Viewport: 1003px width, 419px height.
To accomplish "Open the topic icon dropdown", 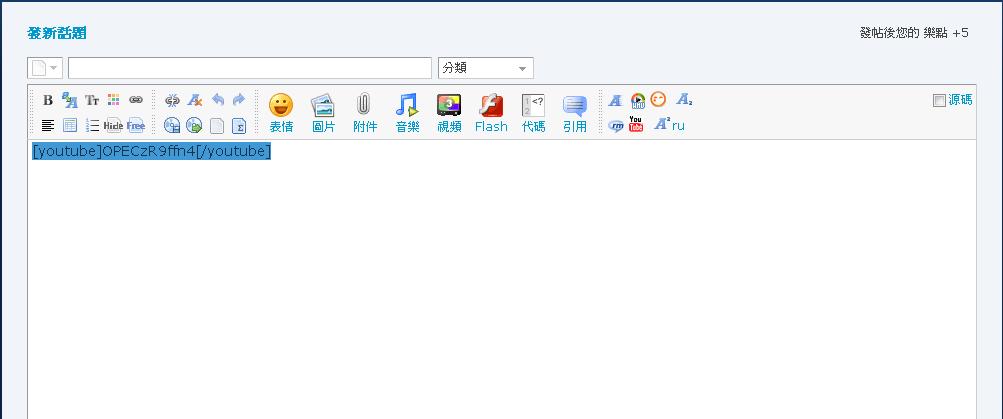I will pos(45,68).
